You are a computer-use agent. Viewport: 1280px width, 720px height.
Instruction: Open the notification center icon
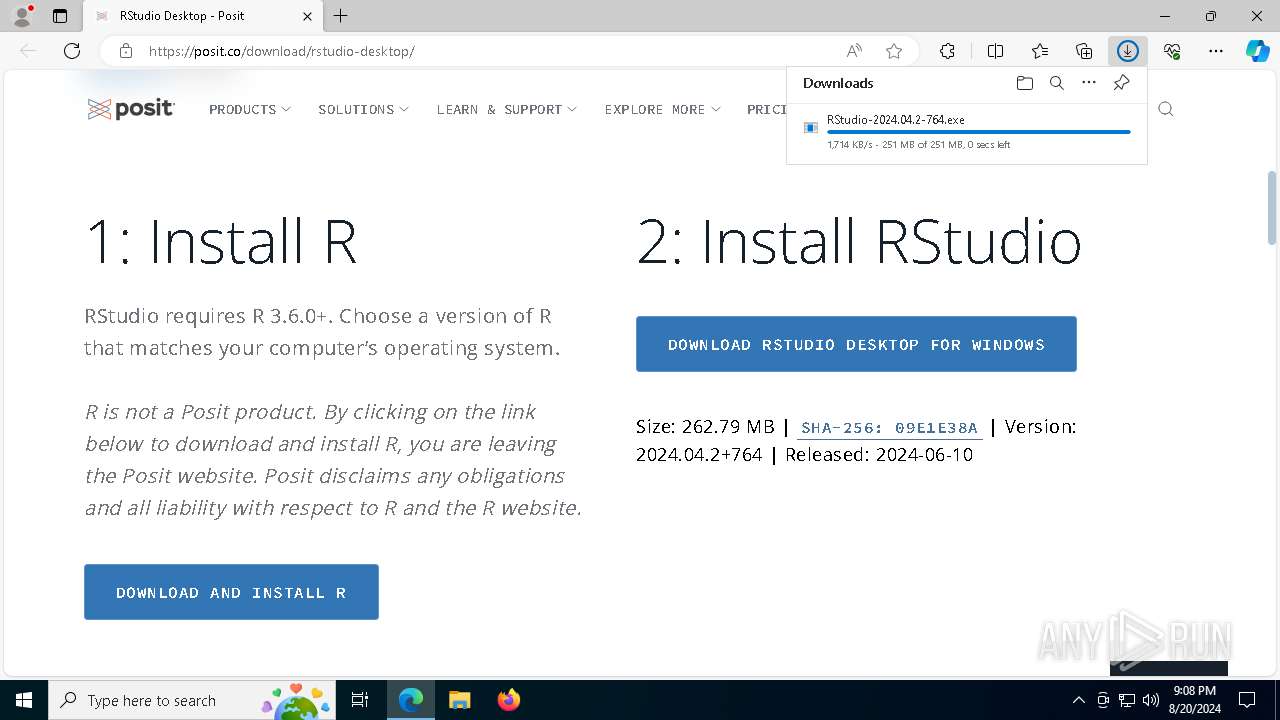1247,700
